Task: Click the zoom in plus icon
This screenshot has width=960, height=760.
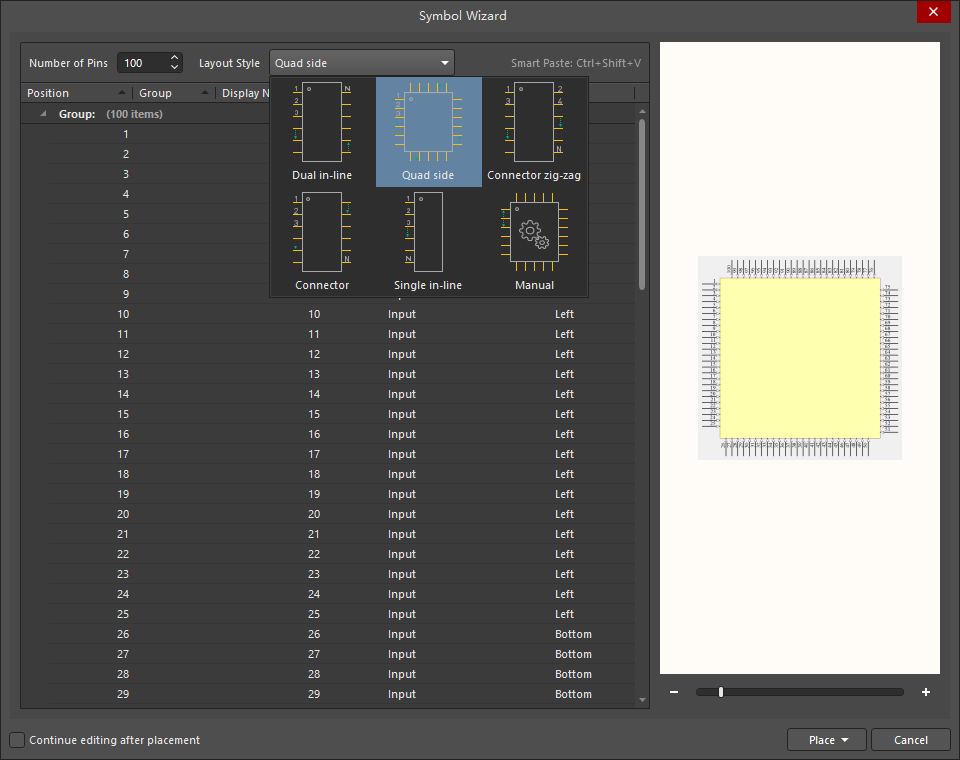Action: (926, 692)
